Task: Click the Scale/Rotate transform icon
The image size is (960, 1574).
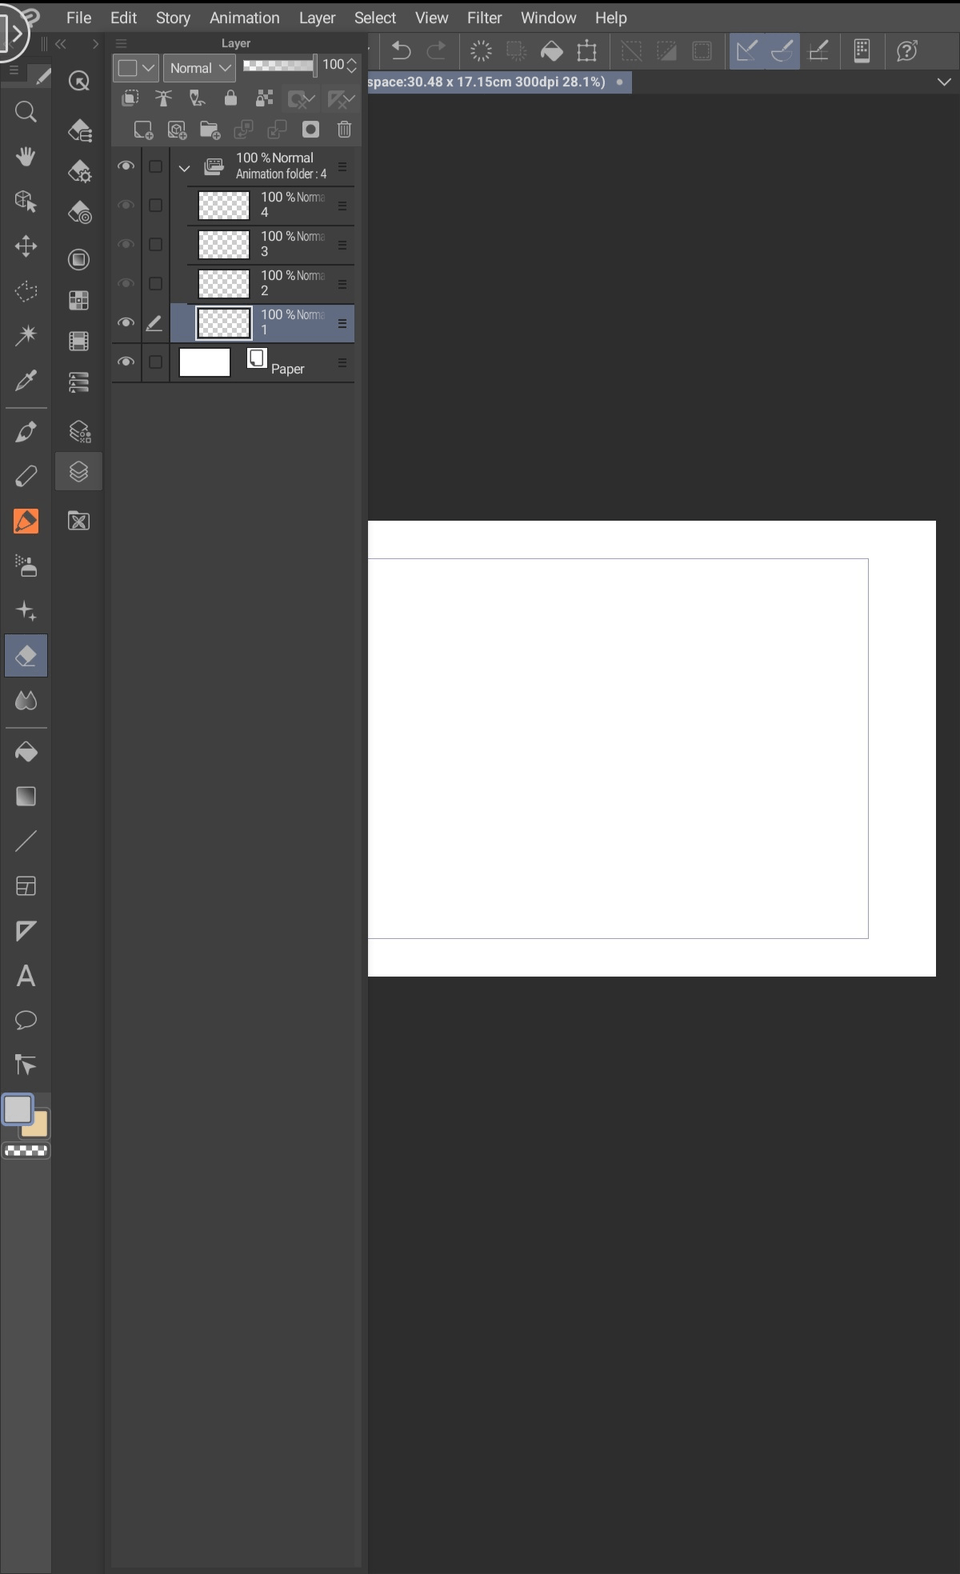Action: [587, 51]
